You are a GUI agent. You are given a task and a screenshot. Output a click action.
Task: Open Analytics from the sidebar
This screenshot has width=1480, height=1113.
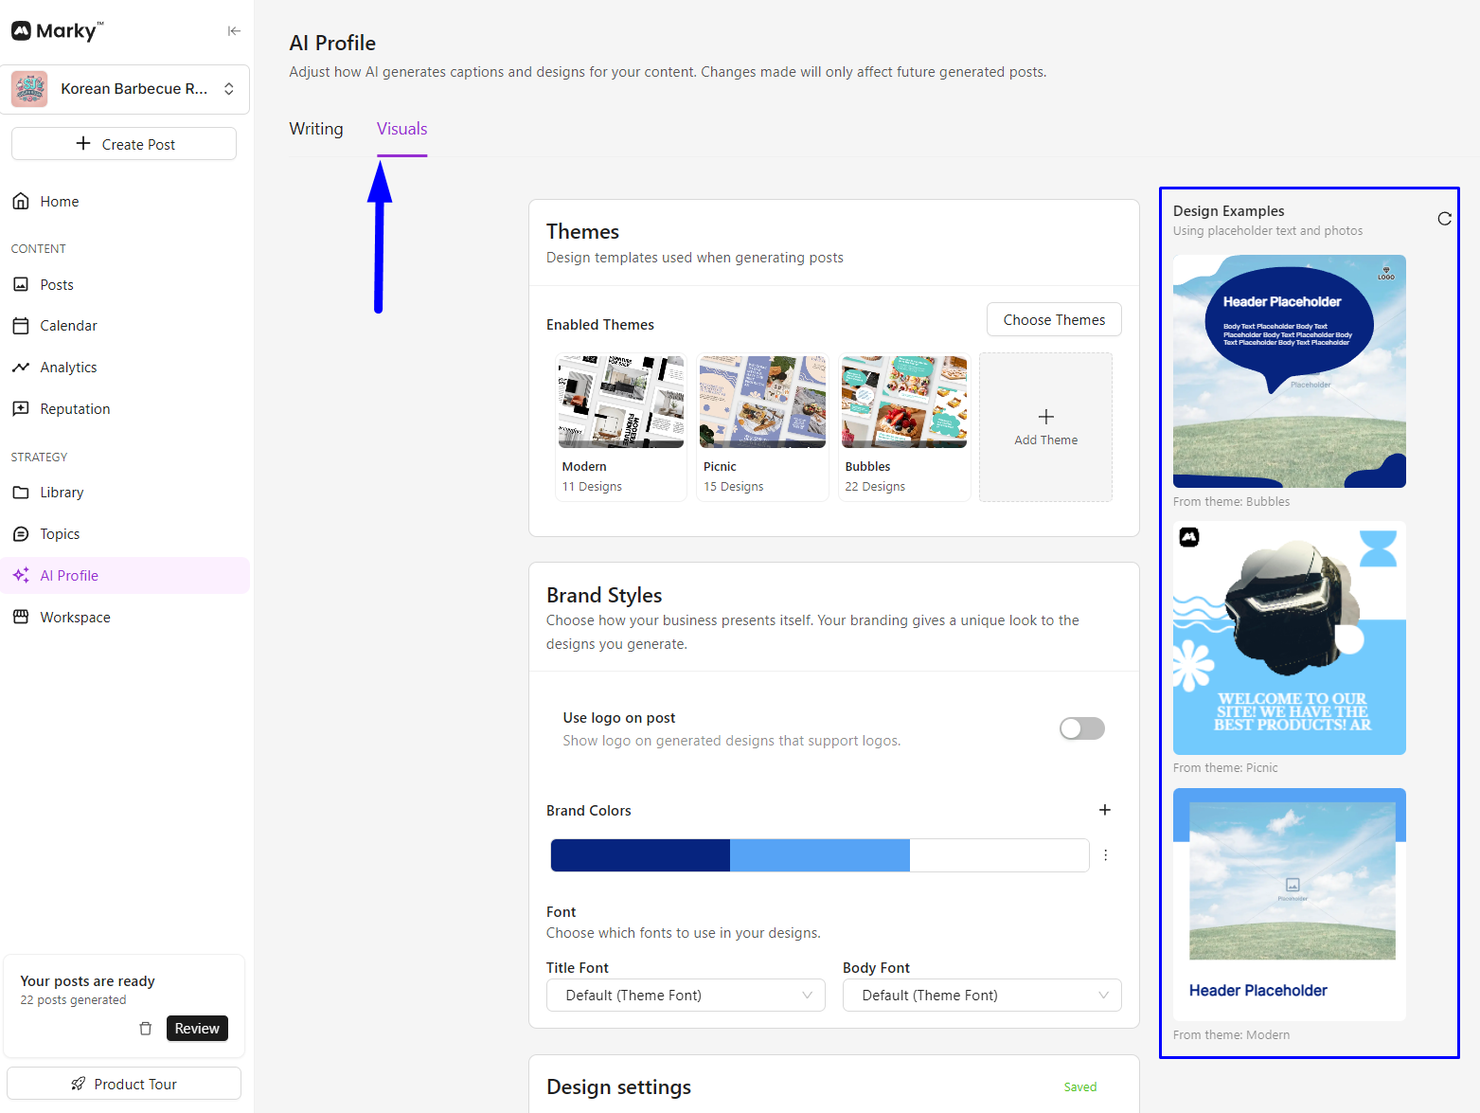pos(68,367)
